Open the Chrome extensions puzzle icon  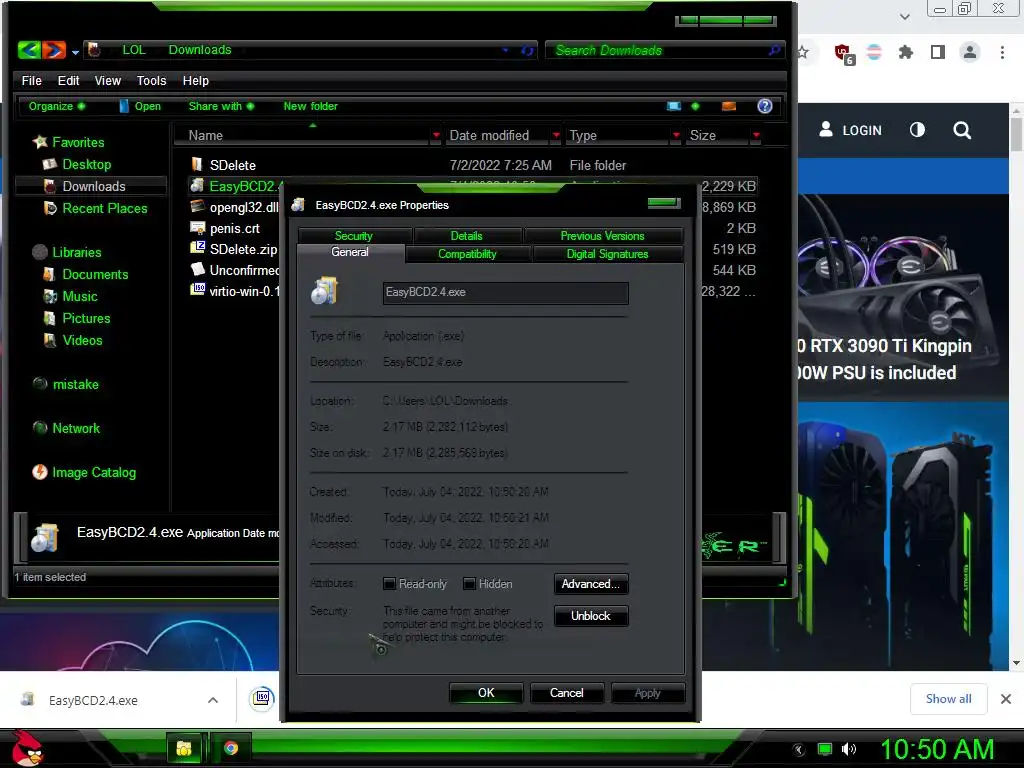(x=905, y=52)
